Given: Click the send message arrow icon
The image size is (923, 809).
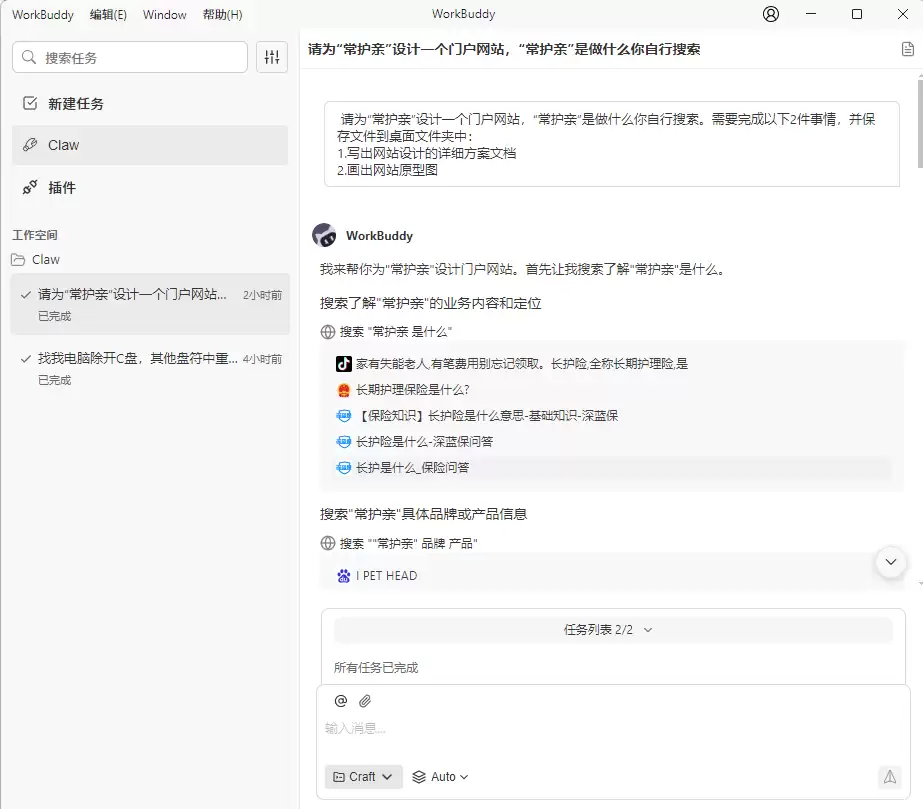Looking at the screenshot, I should [x=888, y=776].
